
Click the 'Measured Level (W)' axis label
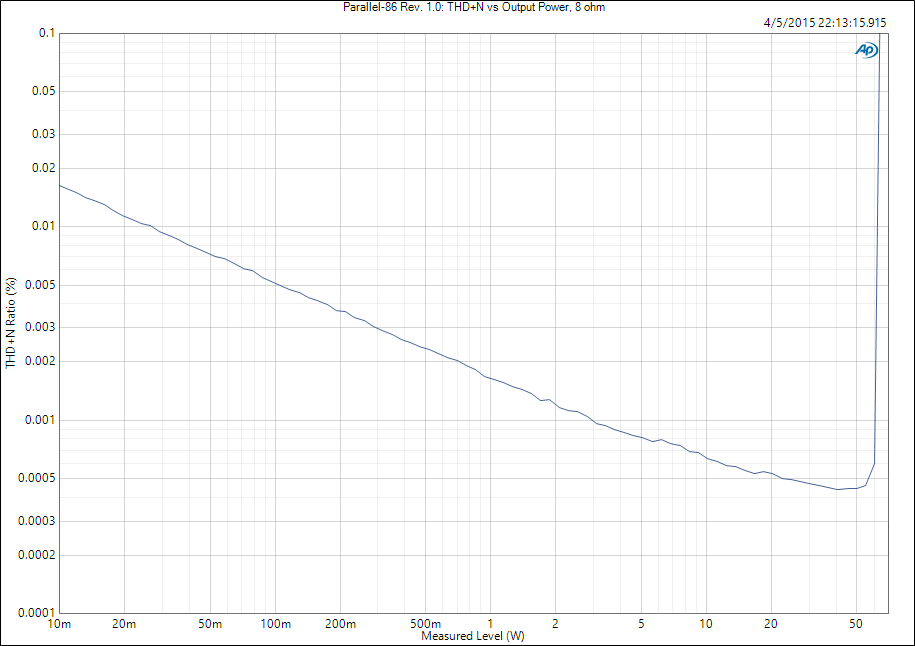(x=473, y=635)
